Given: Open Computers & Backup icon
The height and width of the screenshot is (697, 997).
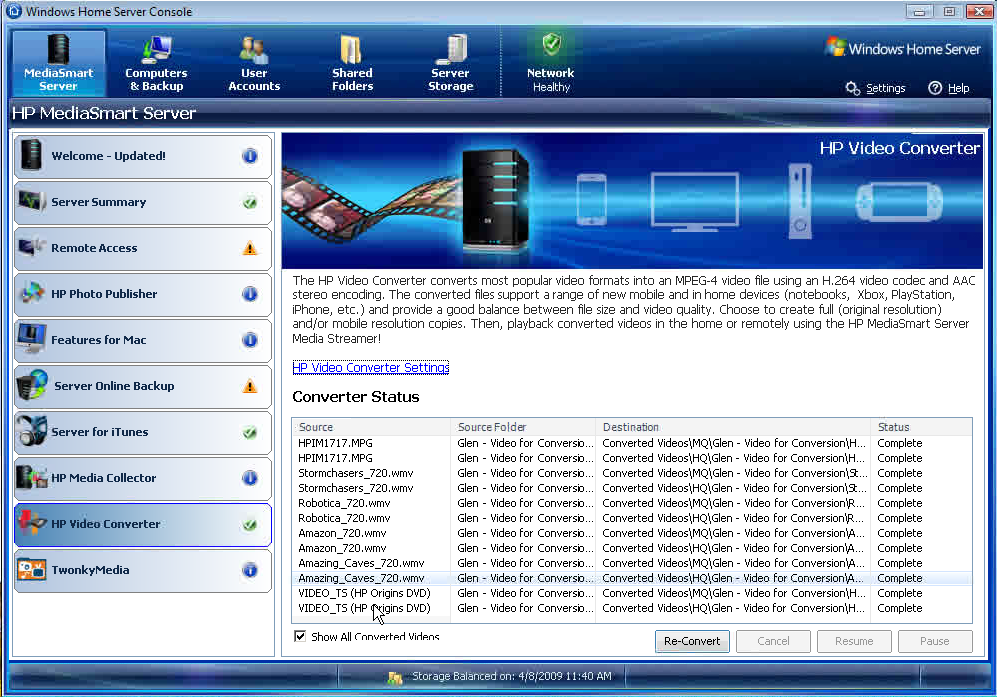Looking at the screenshot, I should click(x=156, y=50).
